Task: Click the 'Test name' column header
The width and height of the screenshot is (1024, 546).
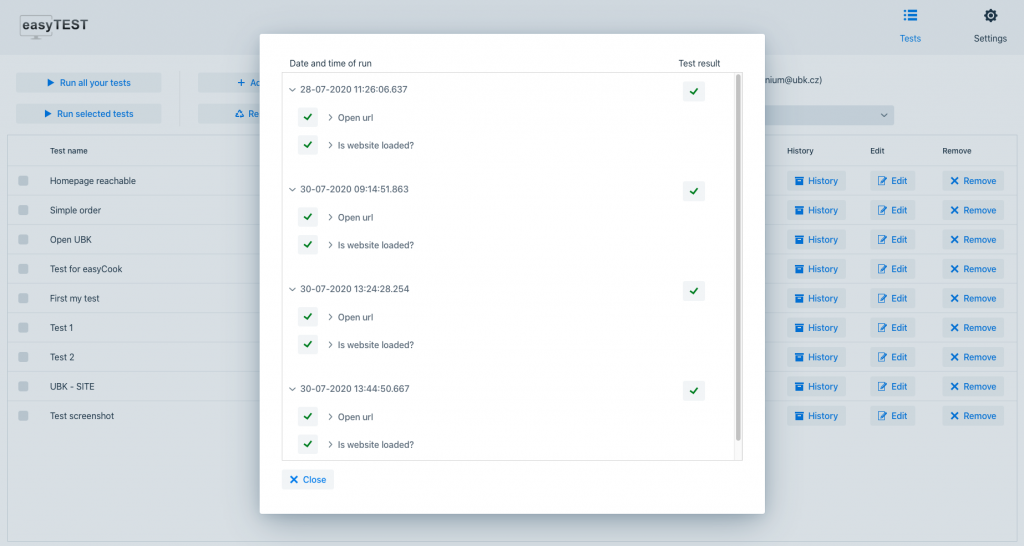Action: (69, 151)
